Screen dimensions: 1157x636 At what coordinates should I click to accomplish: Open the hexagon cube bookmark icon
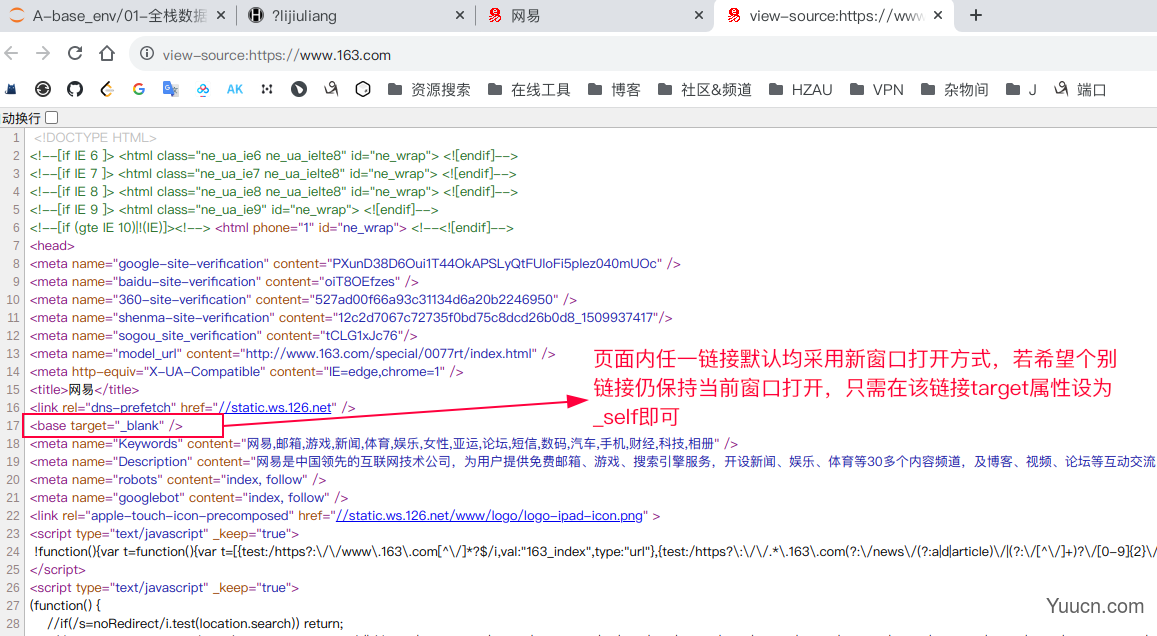(362, 89)
